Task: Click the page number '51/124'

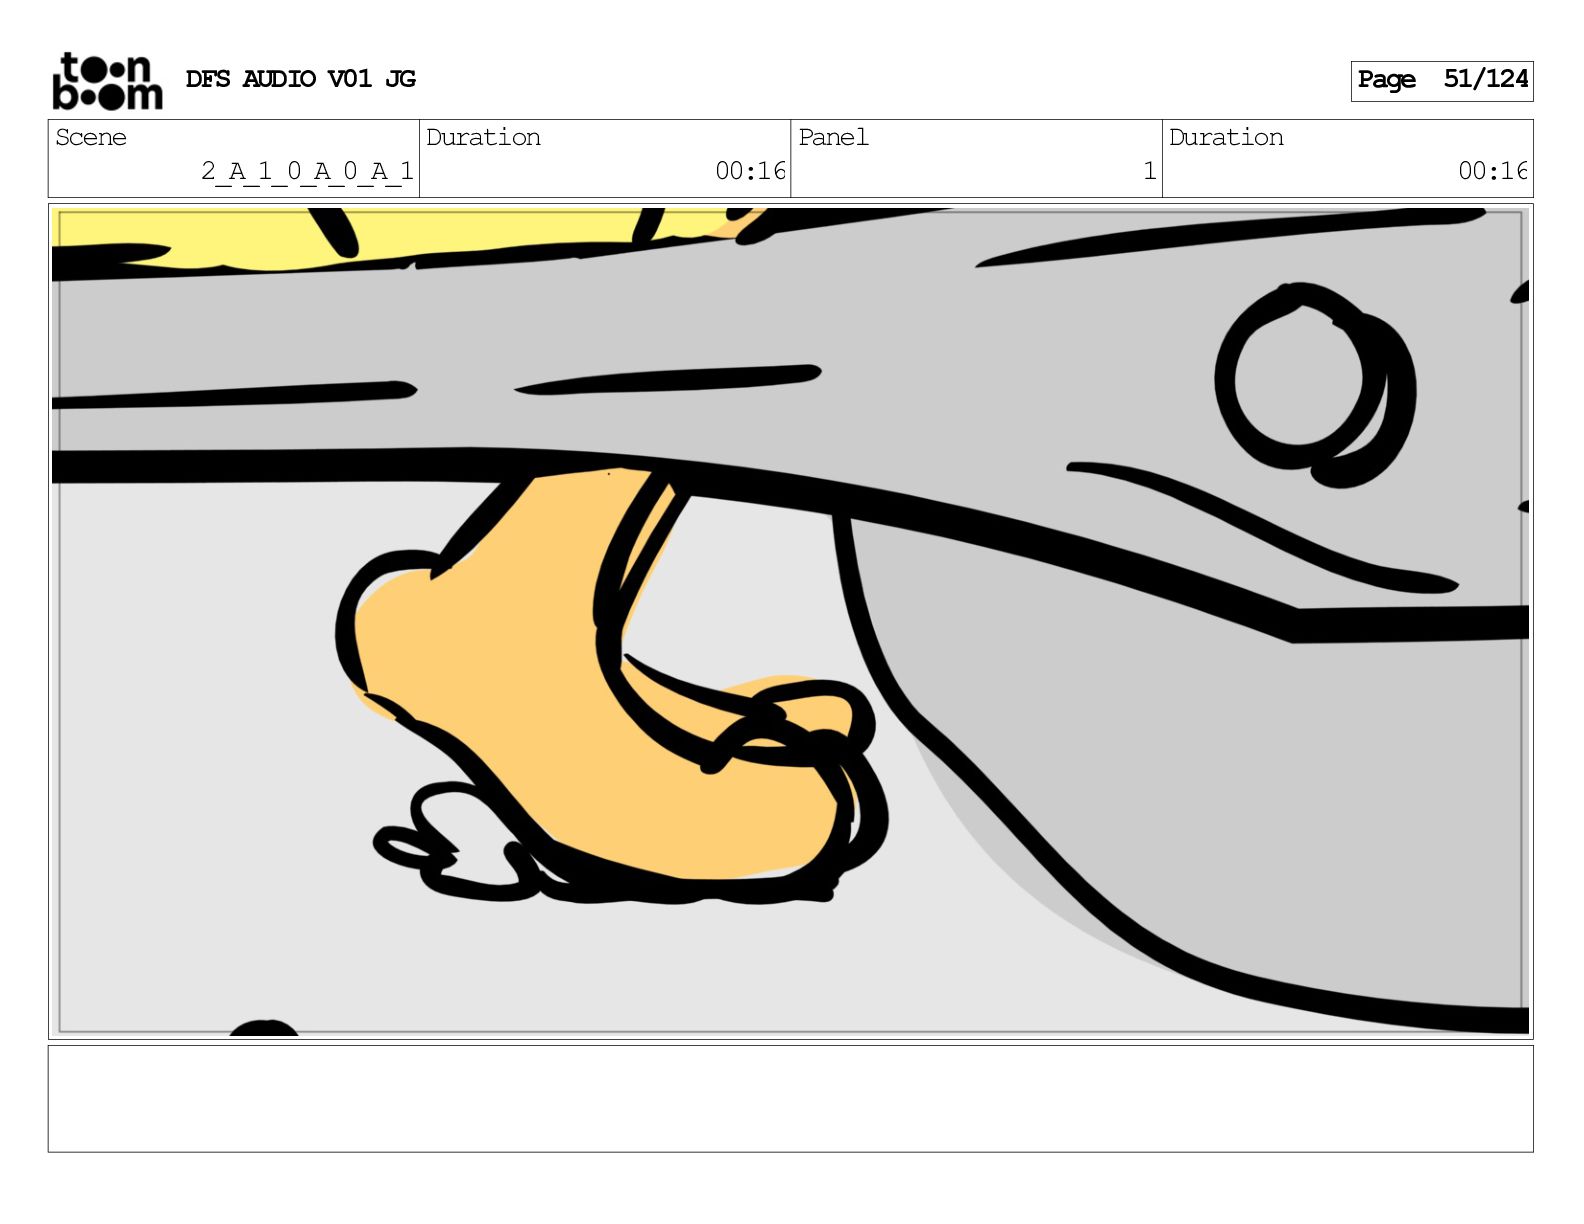Action: click(1486, 79)
